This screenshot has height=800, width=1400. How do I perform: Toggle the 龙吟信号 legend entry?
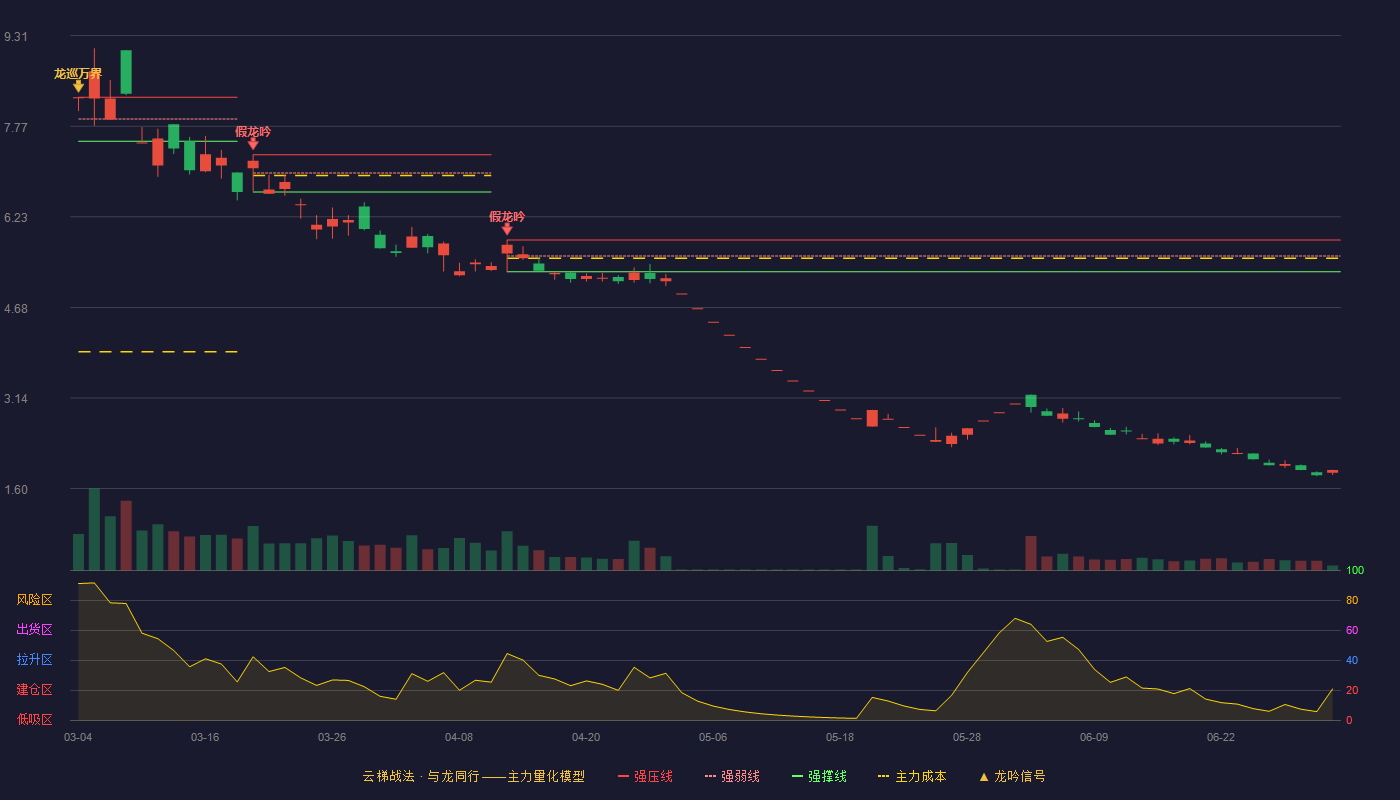[x=1012, y=776]
